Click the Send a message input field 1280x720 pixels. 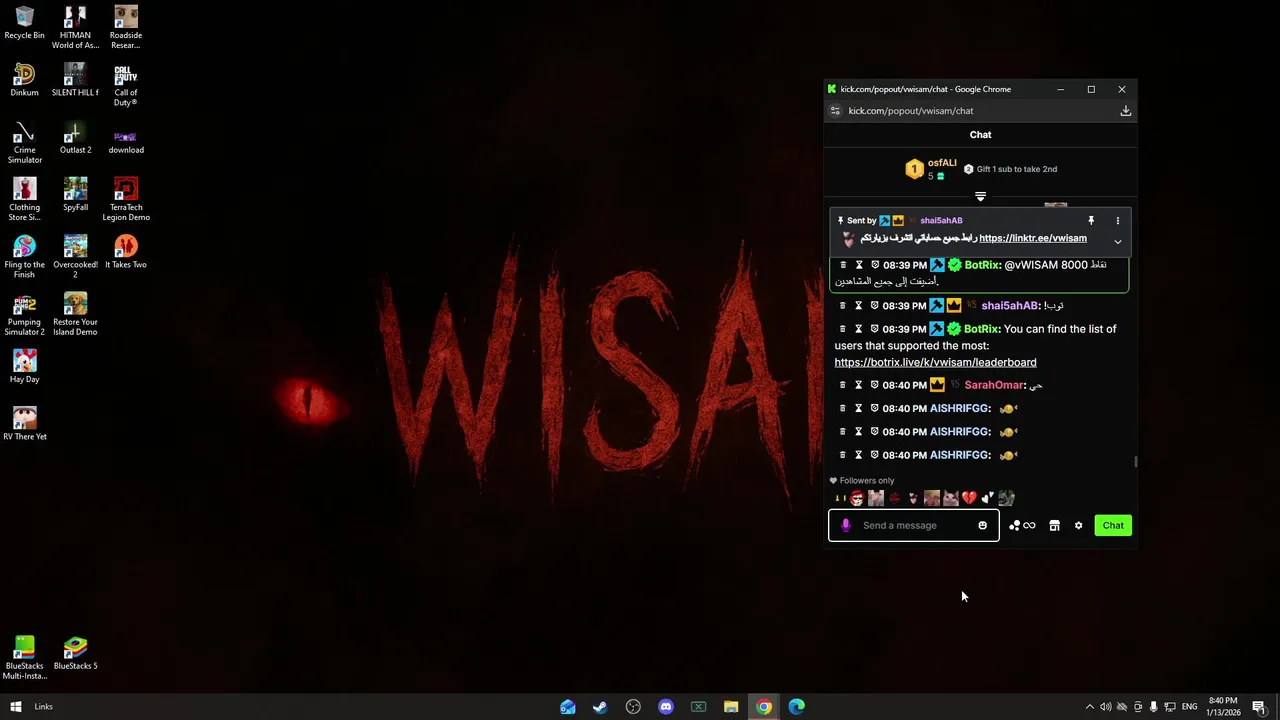click(x=914, y=526)
